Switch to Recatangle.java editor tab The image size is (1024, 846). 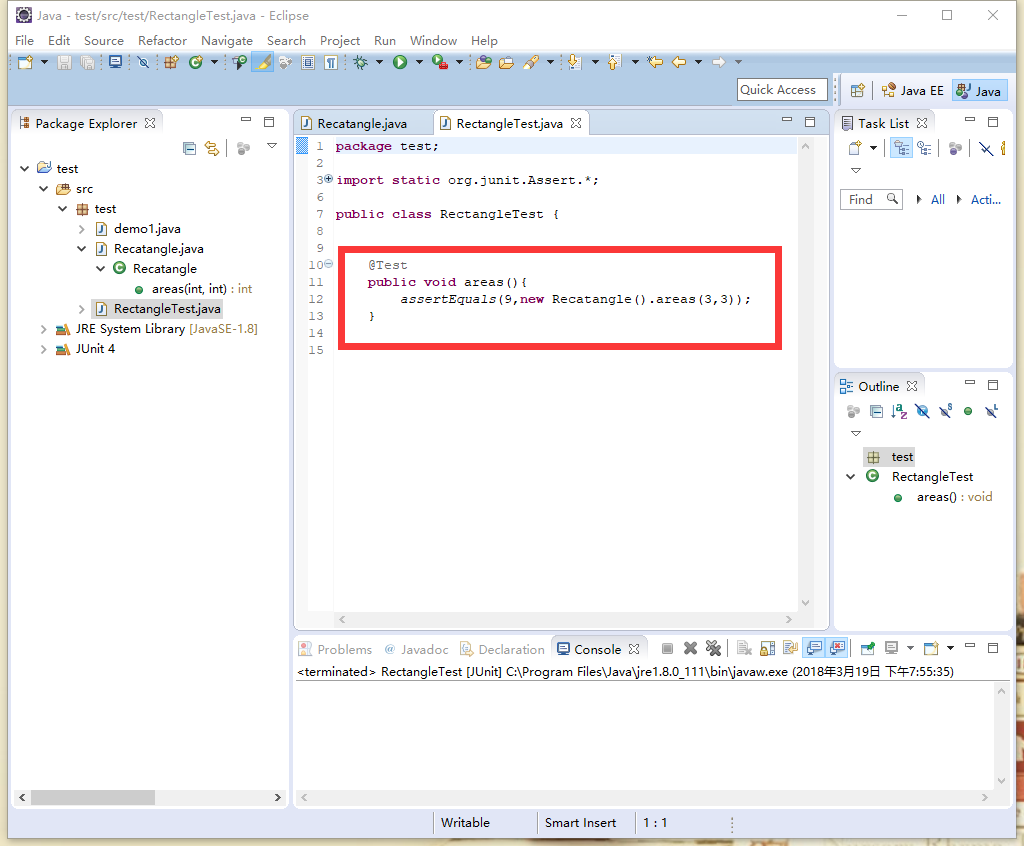[x=361, y=123]
